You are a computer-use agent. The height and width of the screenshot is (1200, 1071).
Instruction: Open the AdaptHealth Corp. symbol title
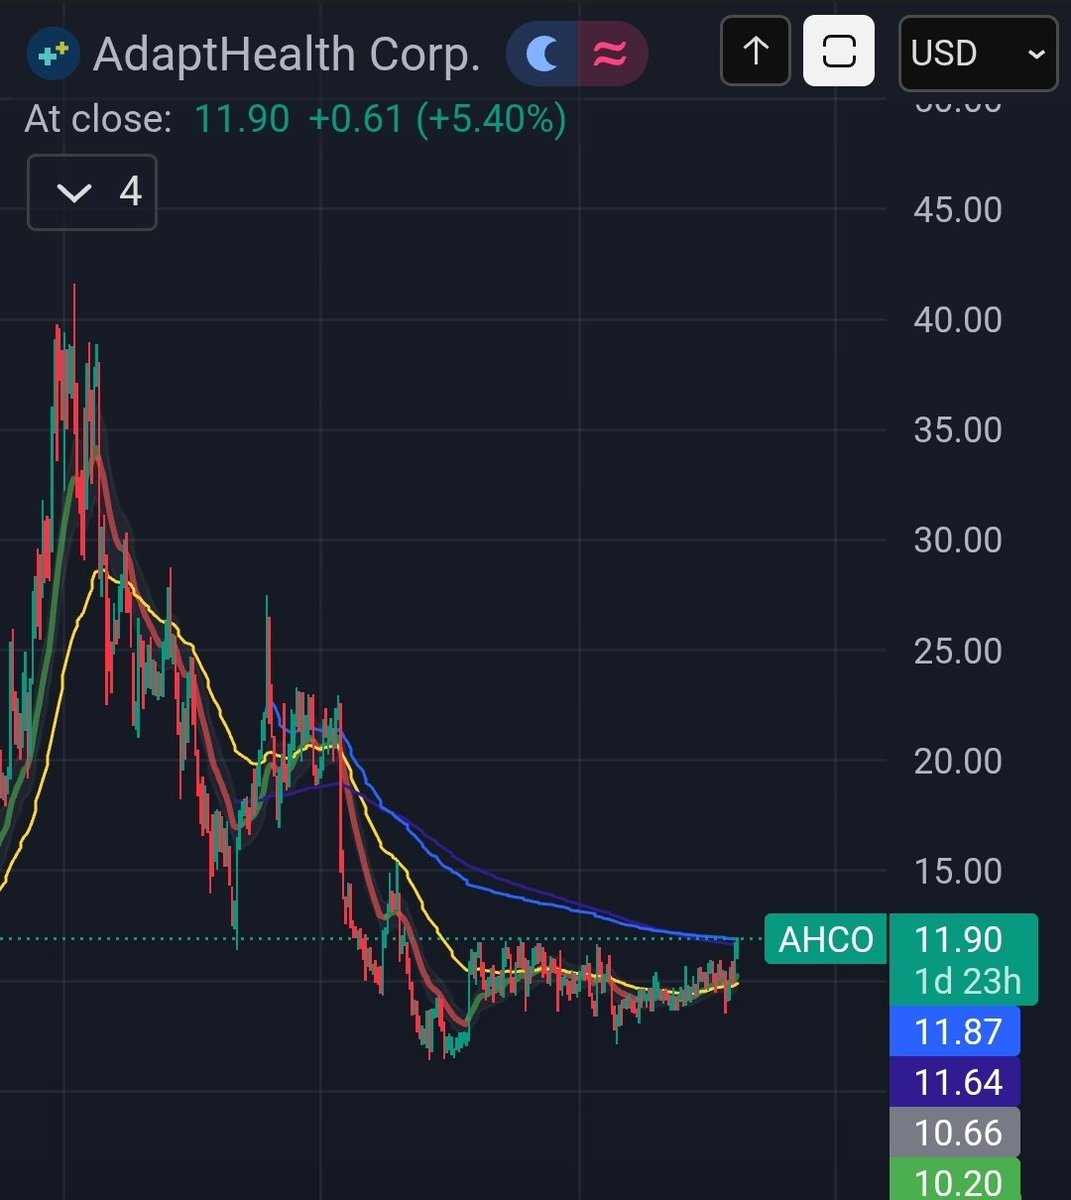coord(286,55)
